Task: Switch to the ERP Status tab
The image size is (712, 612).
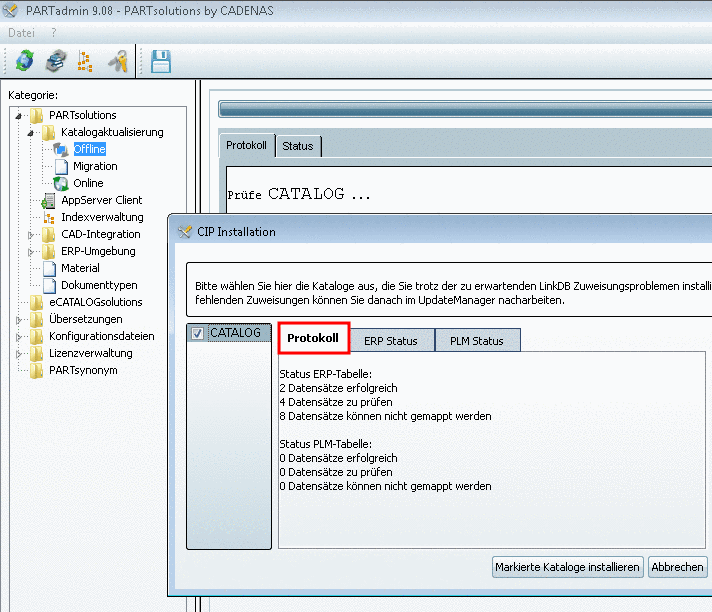Action: click(x=391, y=341)
